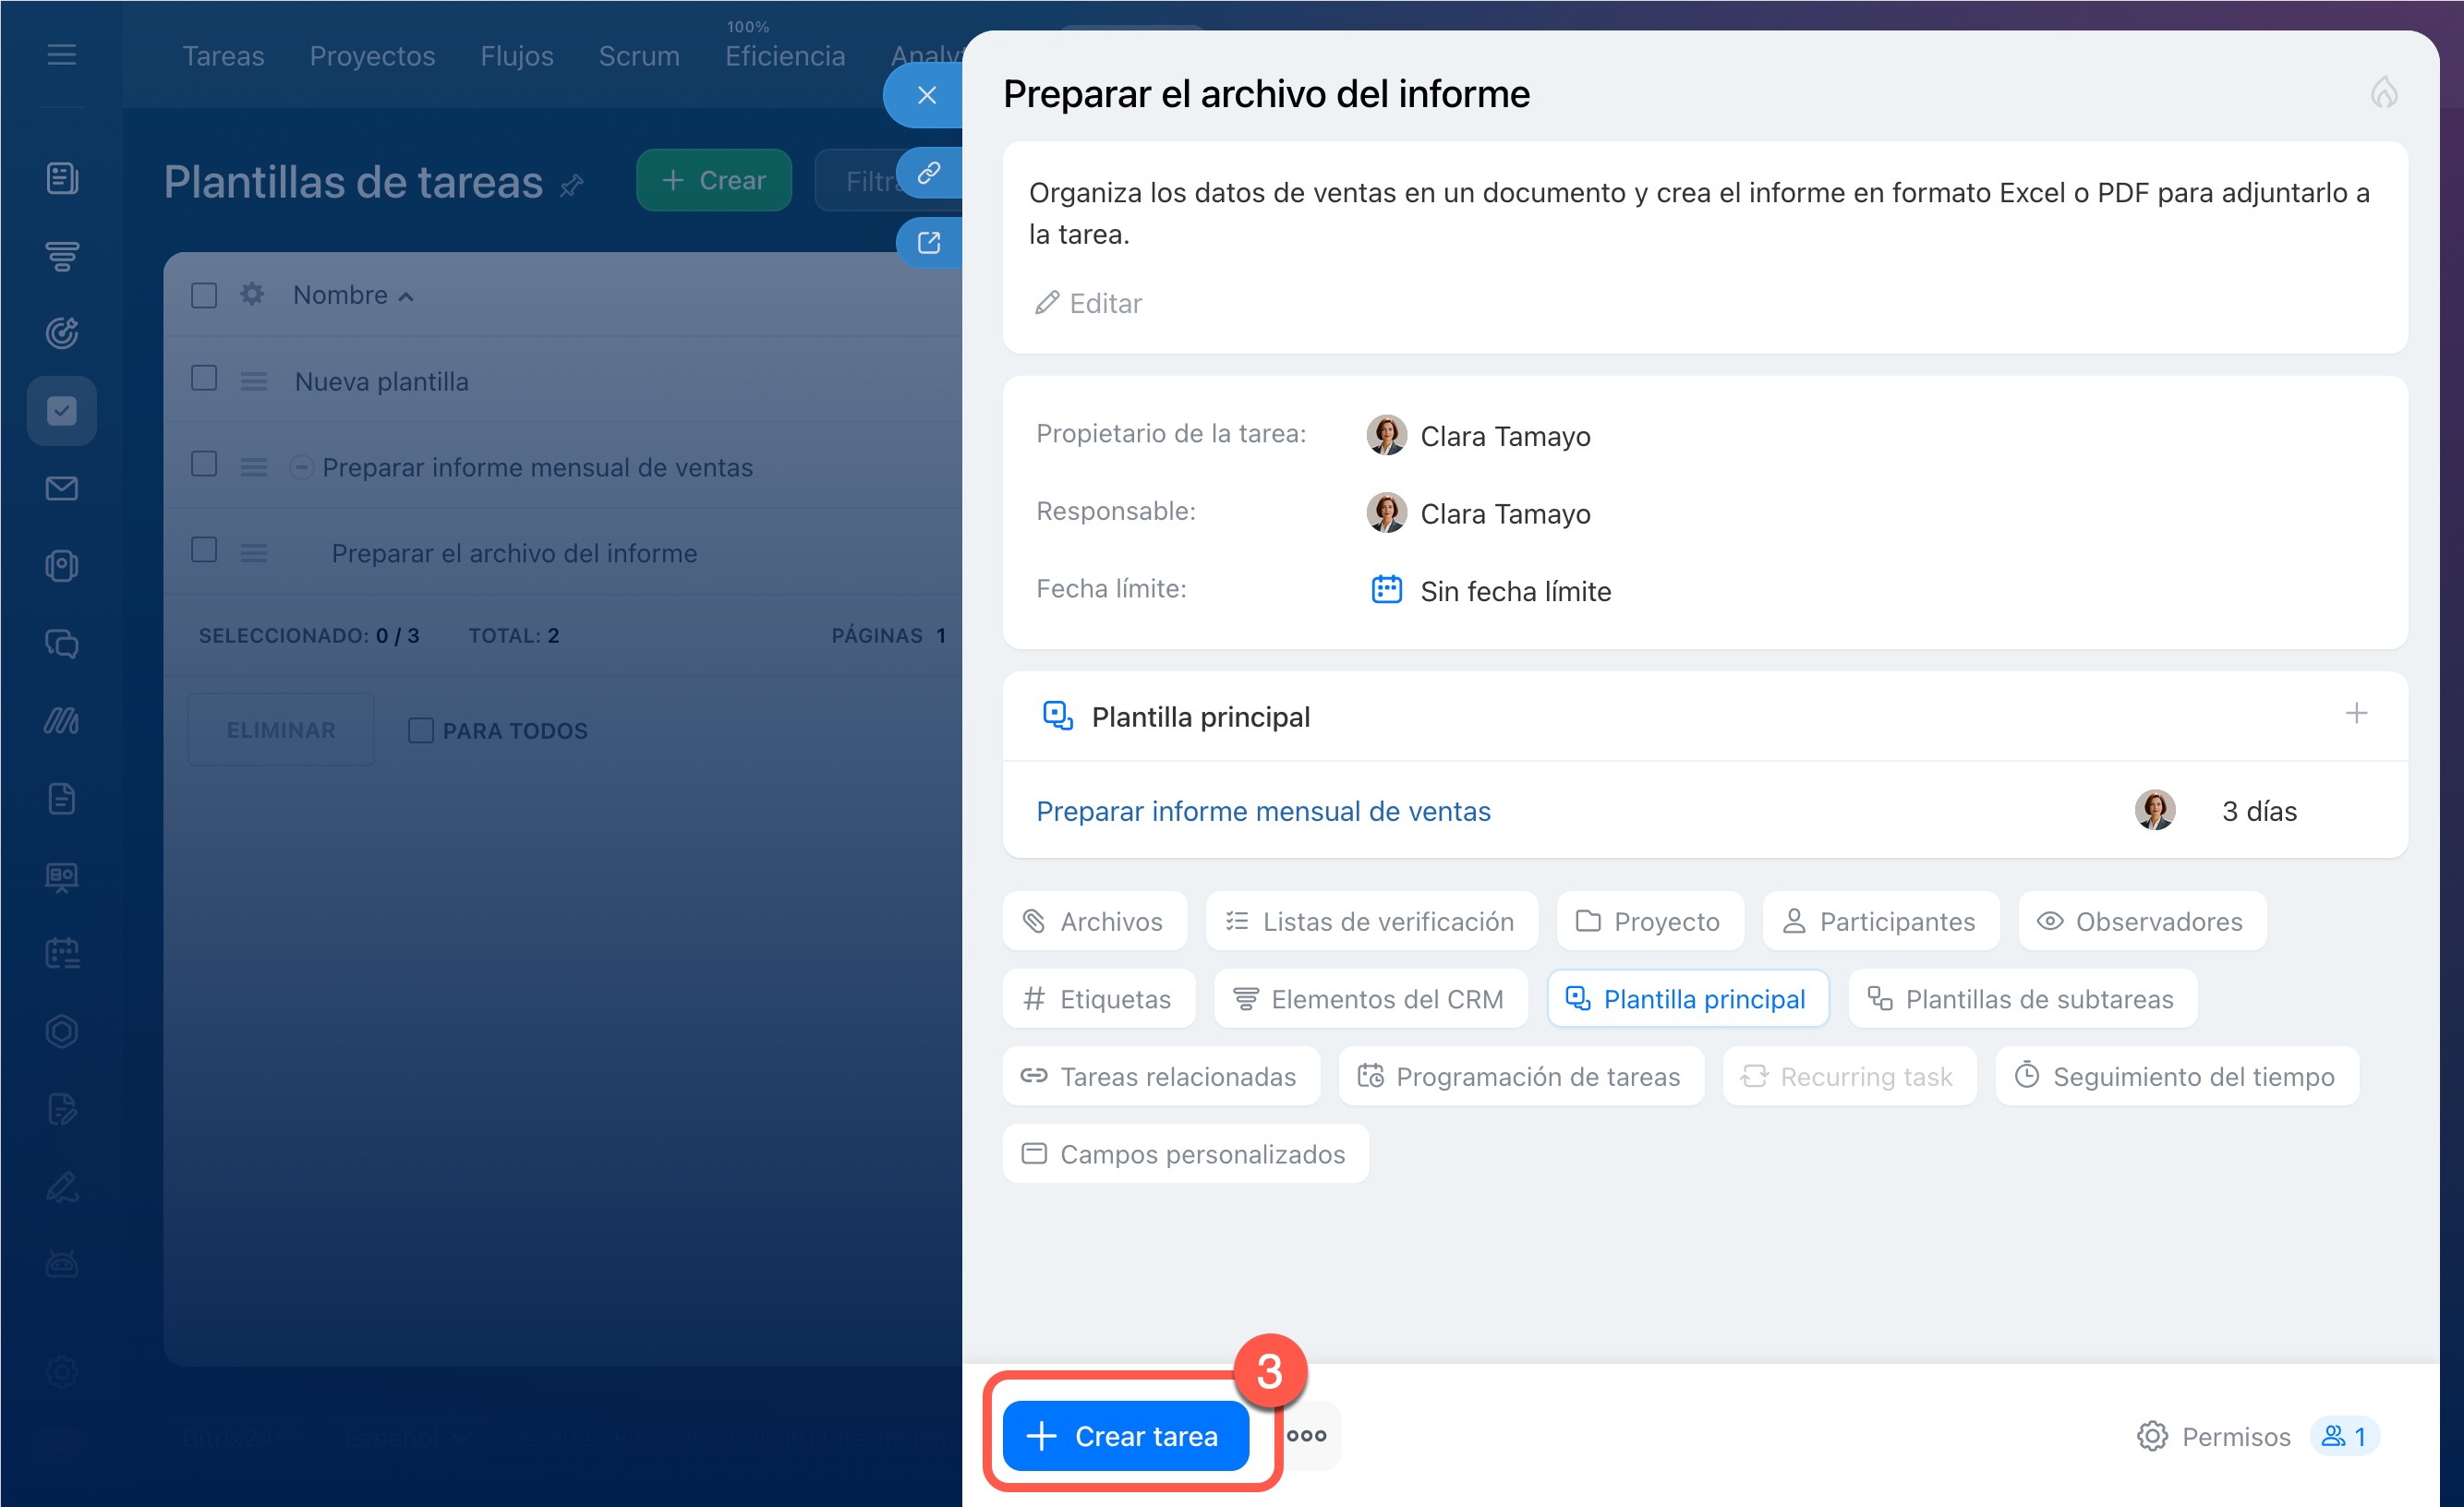Switch to the Proyectos tab
Screen dimensions: 2464x1507
(x=372, y=56)
